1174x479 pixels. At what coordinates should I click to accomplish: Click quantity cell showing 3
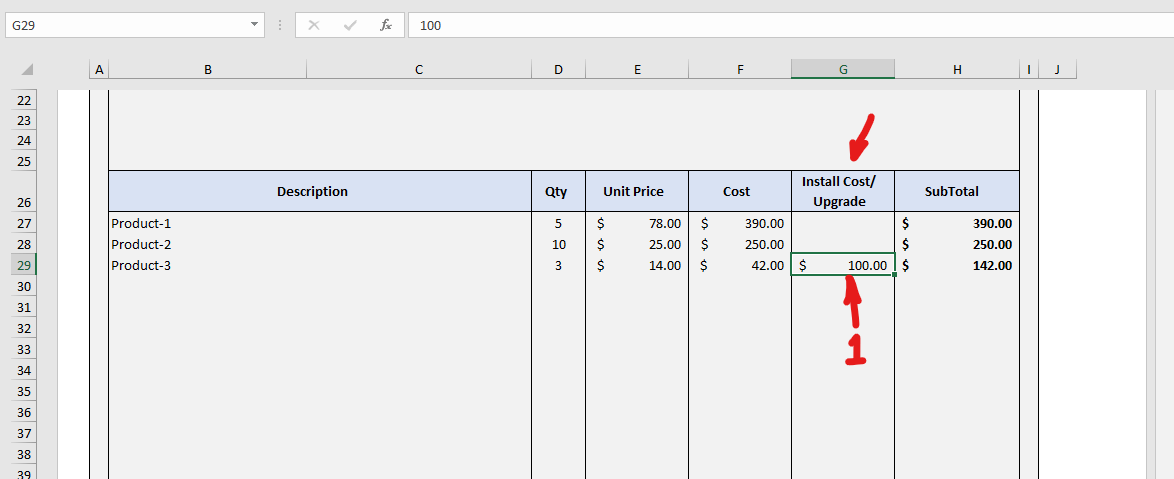point(559,265)
